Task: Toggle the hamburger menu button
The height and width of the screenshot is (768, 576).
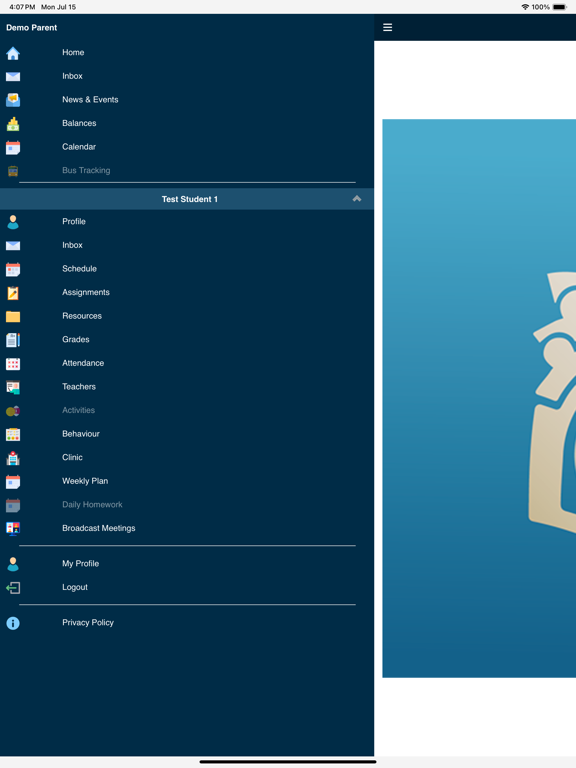Action: click(387, 27)
